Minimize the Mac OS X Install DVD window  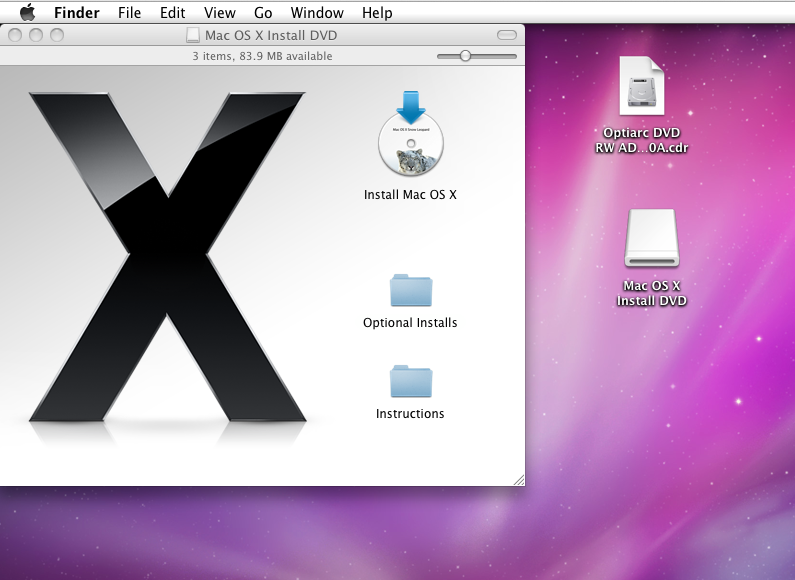36,35
